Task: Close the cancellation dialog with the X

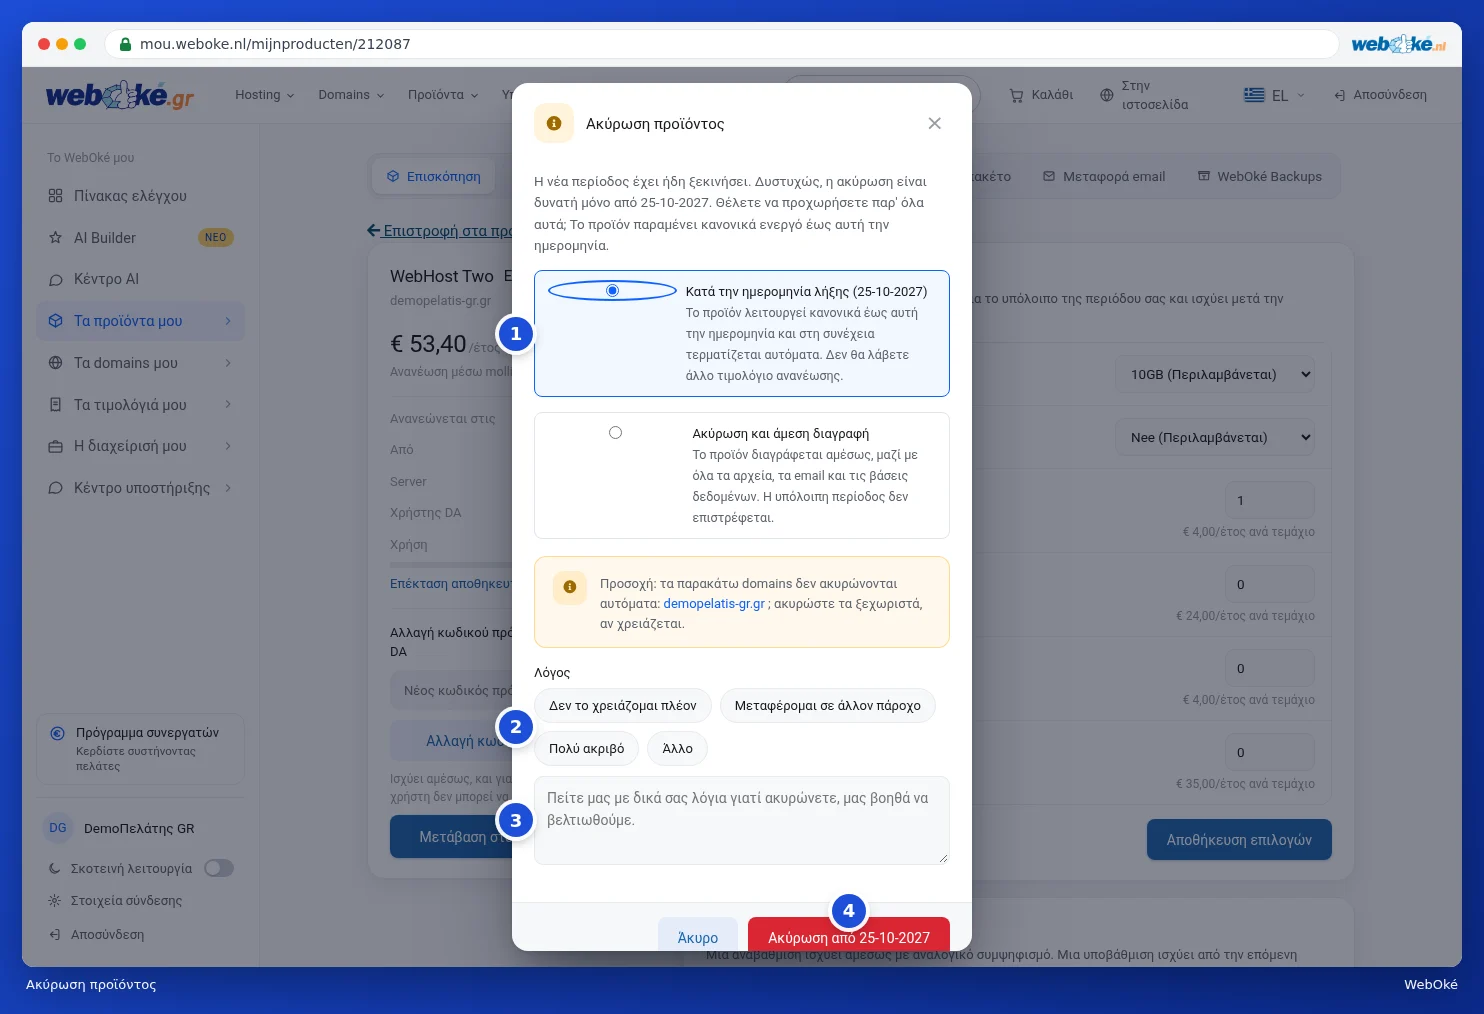Action: coord(934,123)
